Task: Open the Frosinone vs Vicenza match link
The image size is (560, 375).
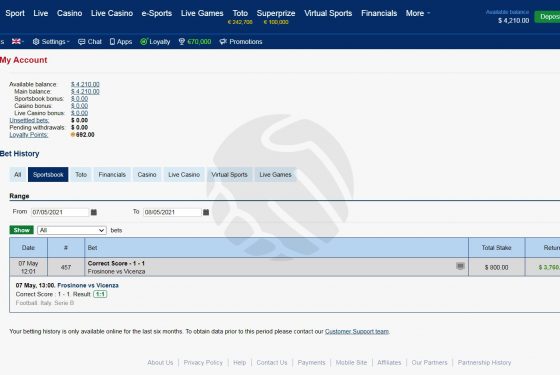Action: (x=88, y=285)
